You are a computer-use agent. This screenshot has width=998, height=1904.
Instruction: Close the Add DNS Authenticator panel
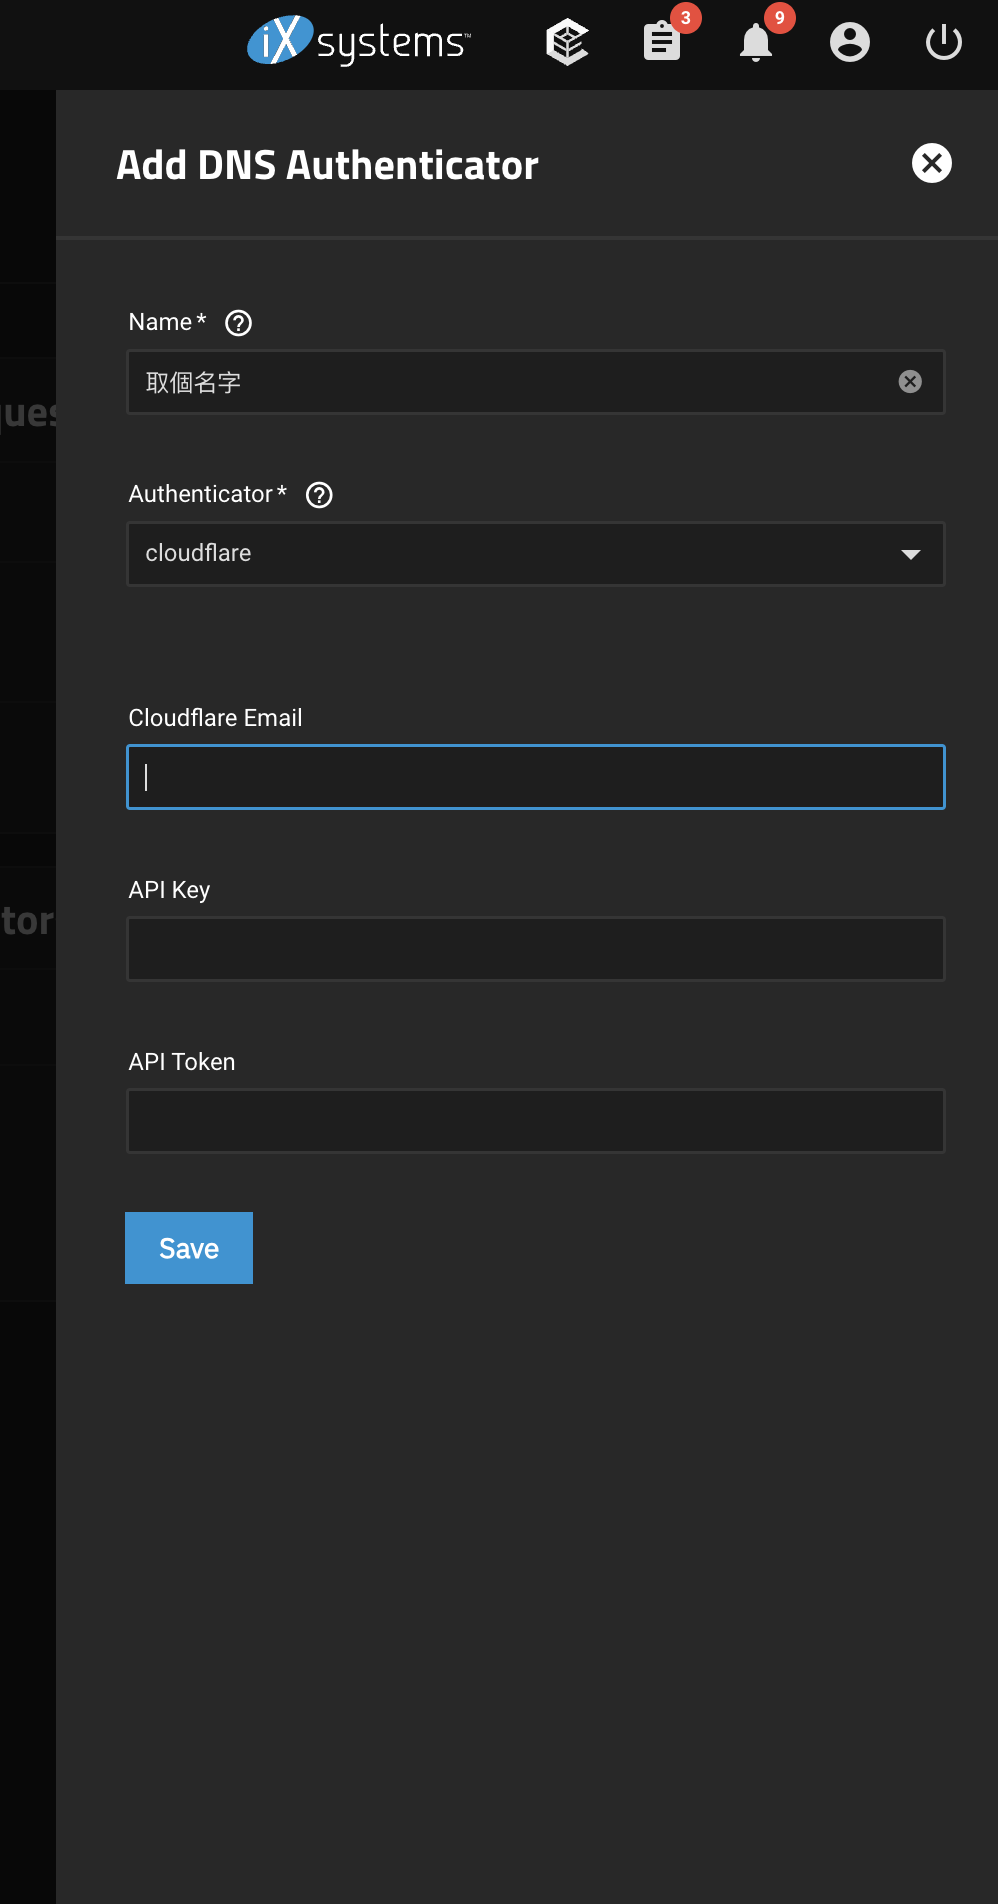pos(932,163)
